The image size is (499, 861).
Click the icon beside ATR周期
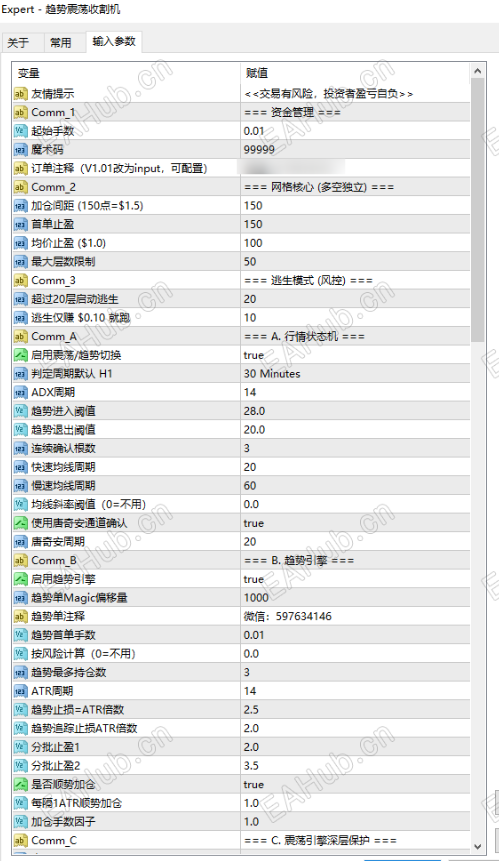tap(20, 691)
